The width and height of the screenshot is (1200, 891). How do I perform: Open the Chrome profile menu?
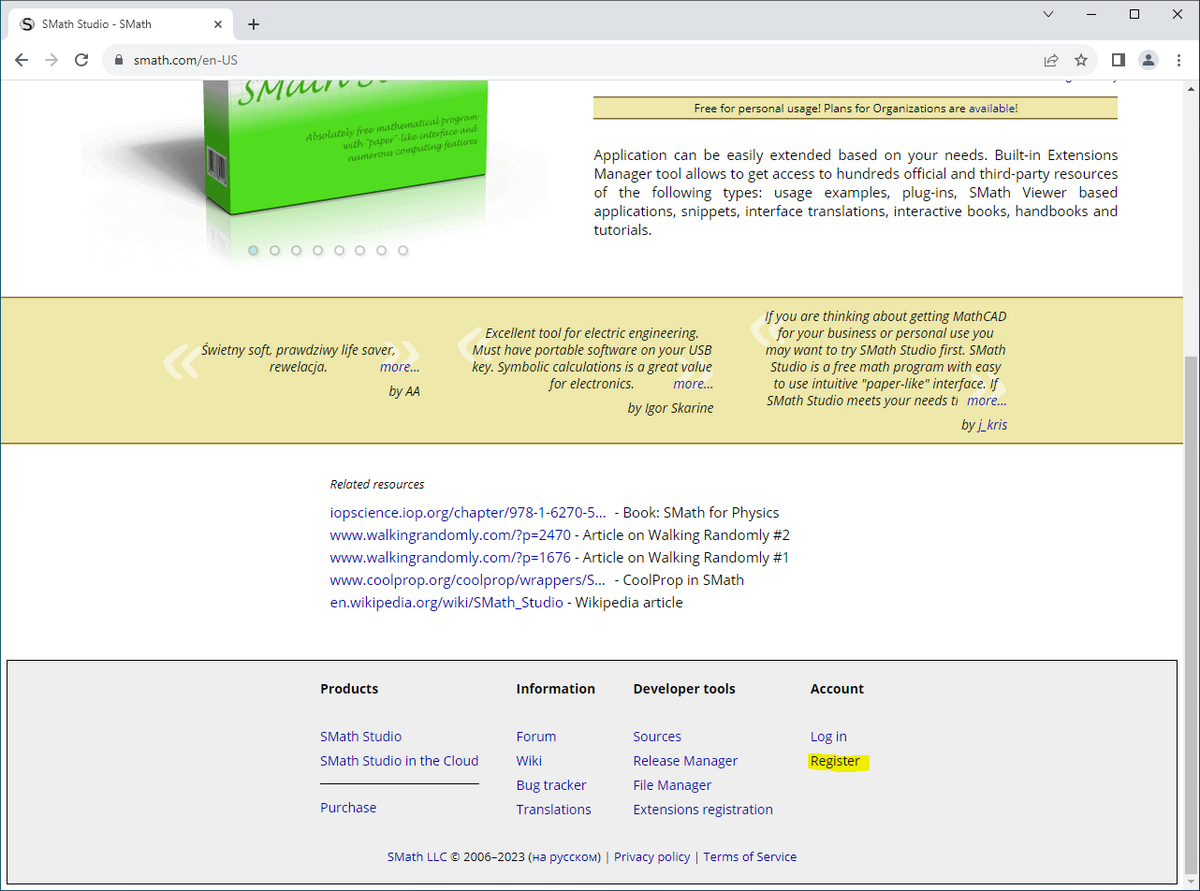[x=1148, y=60]
